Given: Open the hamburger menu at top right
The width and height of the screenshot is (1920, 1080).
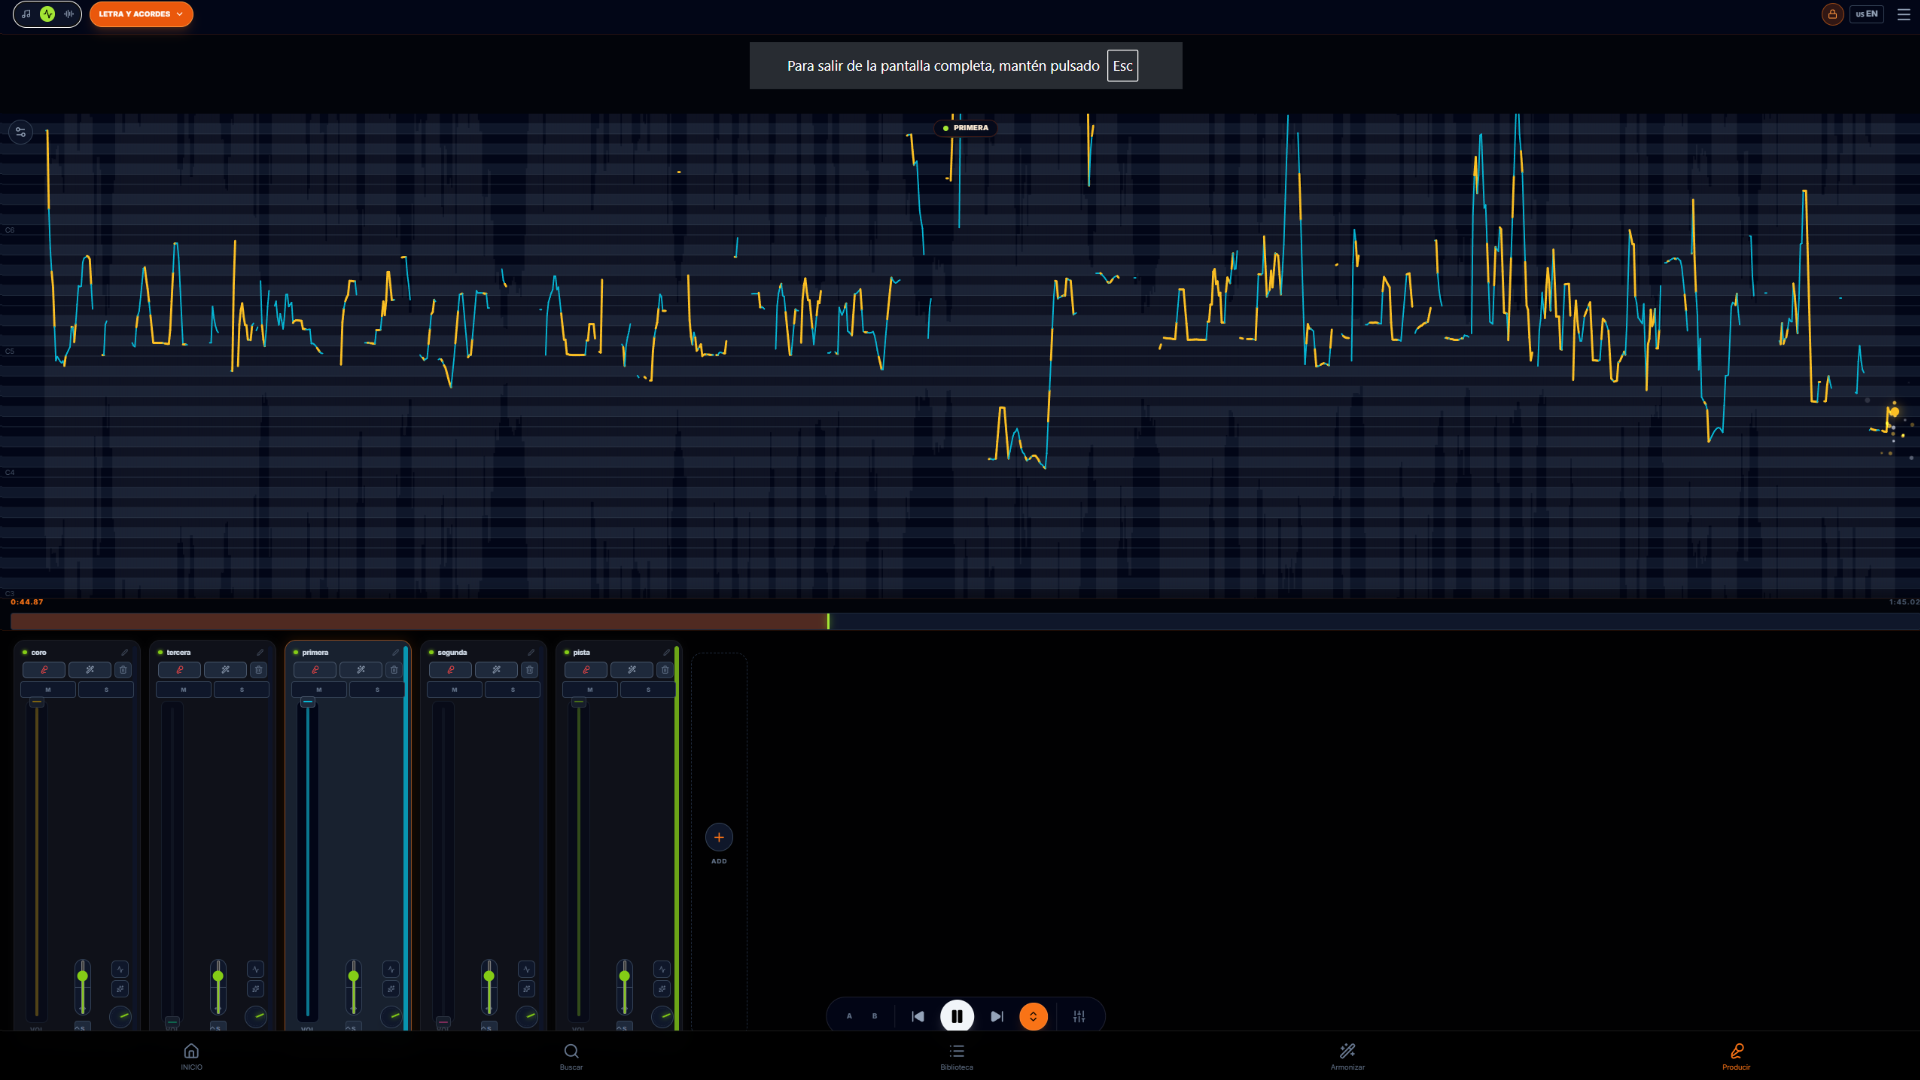Looking at the screenshot, I should click(x=1904, y=14).
